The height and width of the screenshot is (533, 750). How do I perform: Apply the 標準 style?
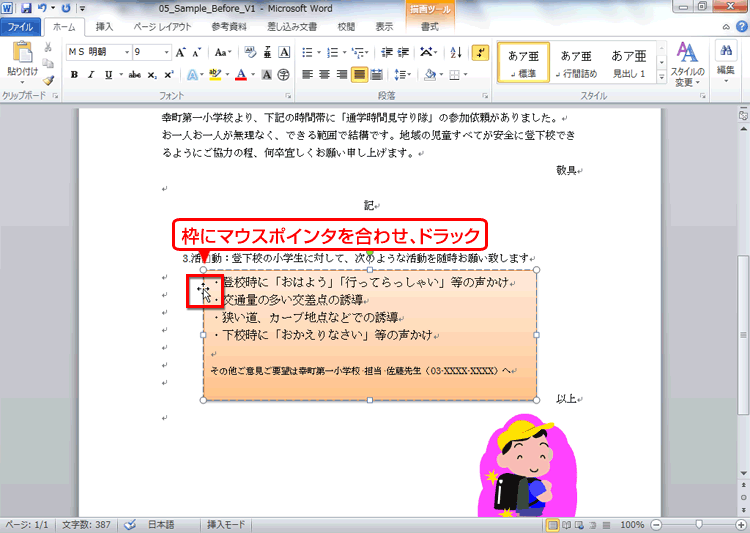523,62
